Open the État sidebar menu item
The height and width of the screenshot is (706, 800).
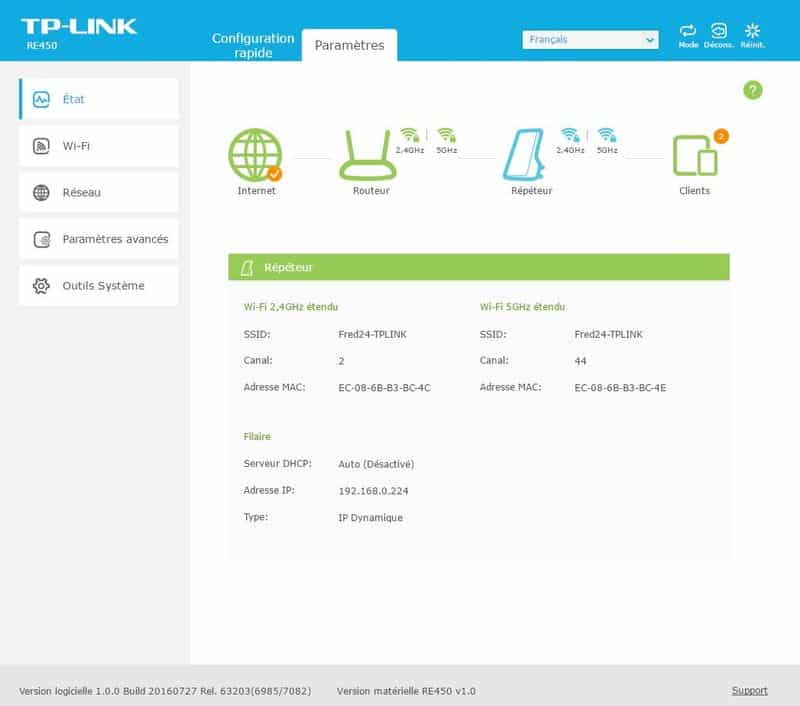[x=98, y=99]
